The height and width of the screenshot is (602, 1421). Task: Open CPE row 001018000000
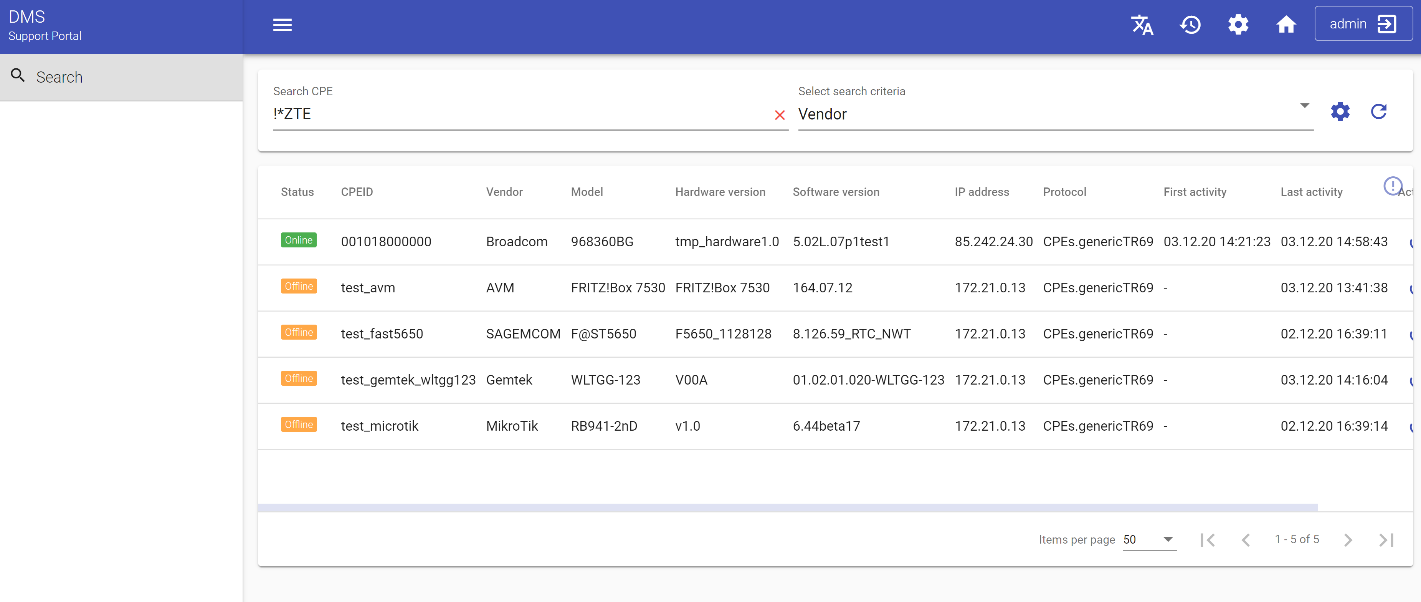(386, 242)
